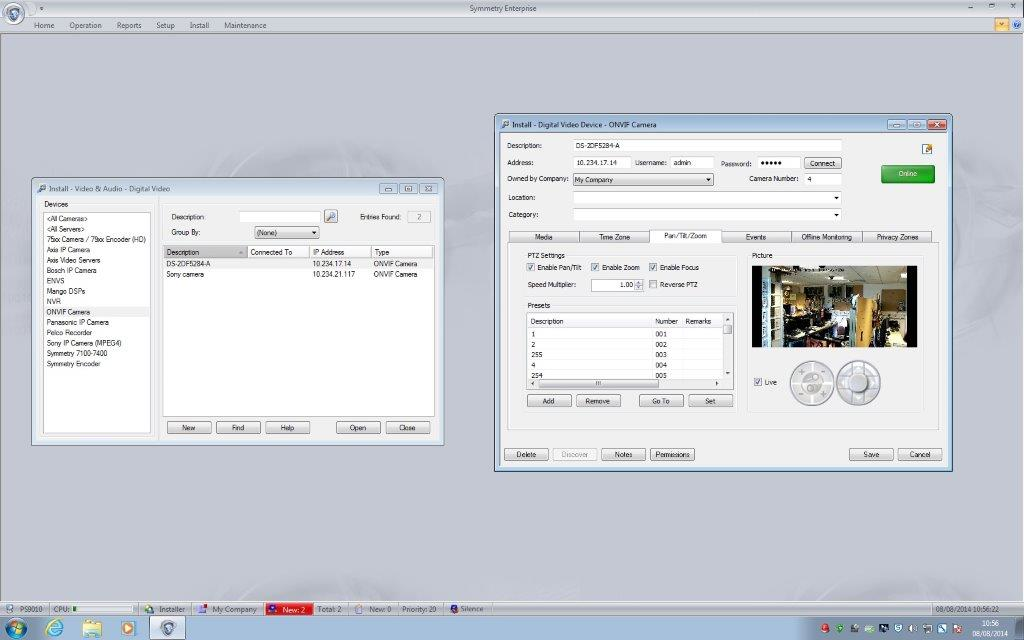Open the Setup menu
This screenshot has width=1024, height=640.
point(165,25)
